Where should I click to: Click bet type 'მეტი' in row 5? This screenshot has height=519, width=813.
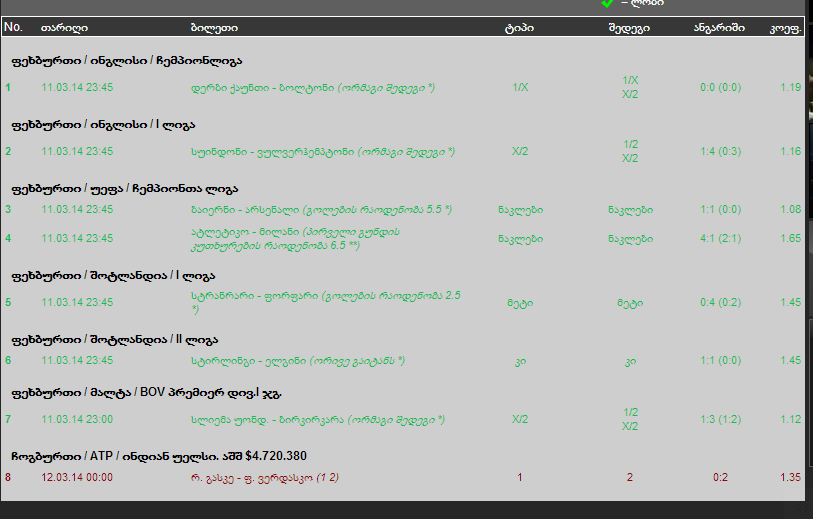[x=520, y=303]
